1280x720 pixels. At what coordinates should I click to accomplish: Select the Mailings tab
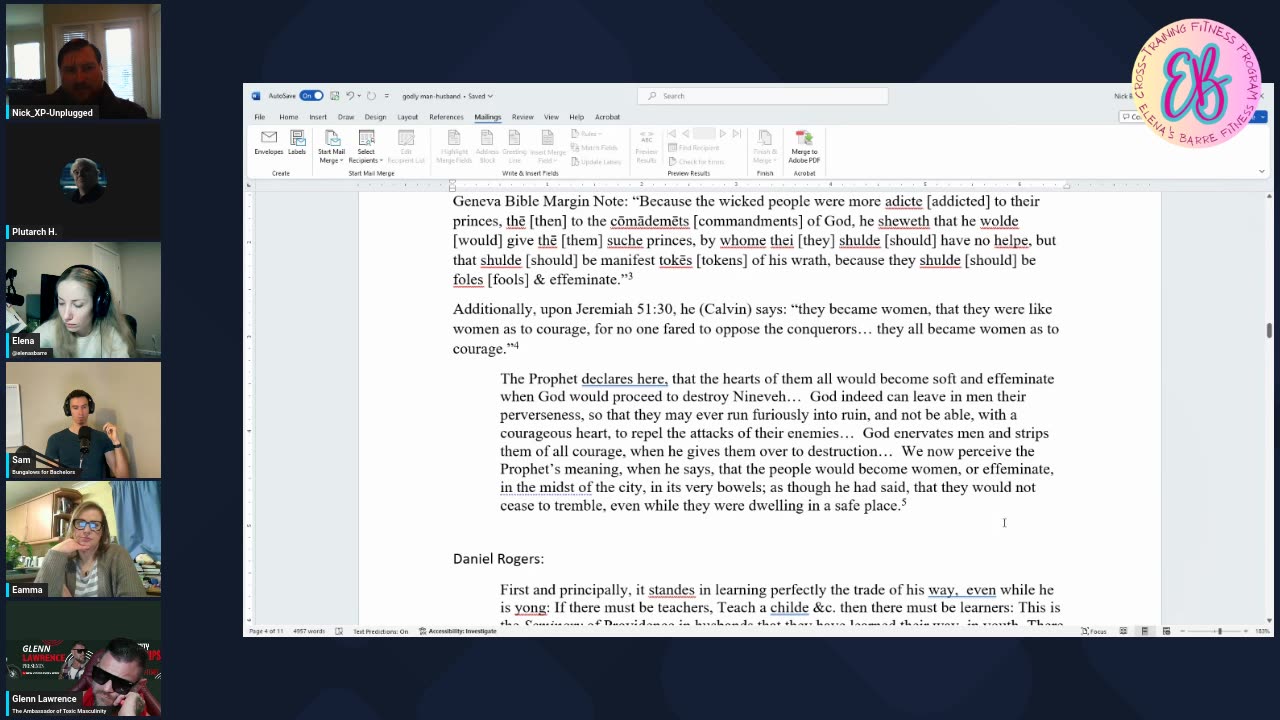tap(488, 117)
